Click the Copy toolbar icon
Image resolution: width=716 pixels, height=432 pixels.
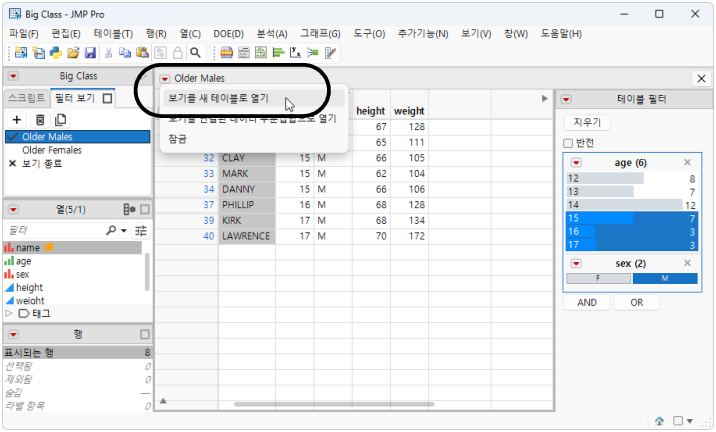pos(125,53)
